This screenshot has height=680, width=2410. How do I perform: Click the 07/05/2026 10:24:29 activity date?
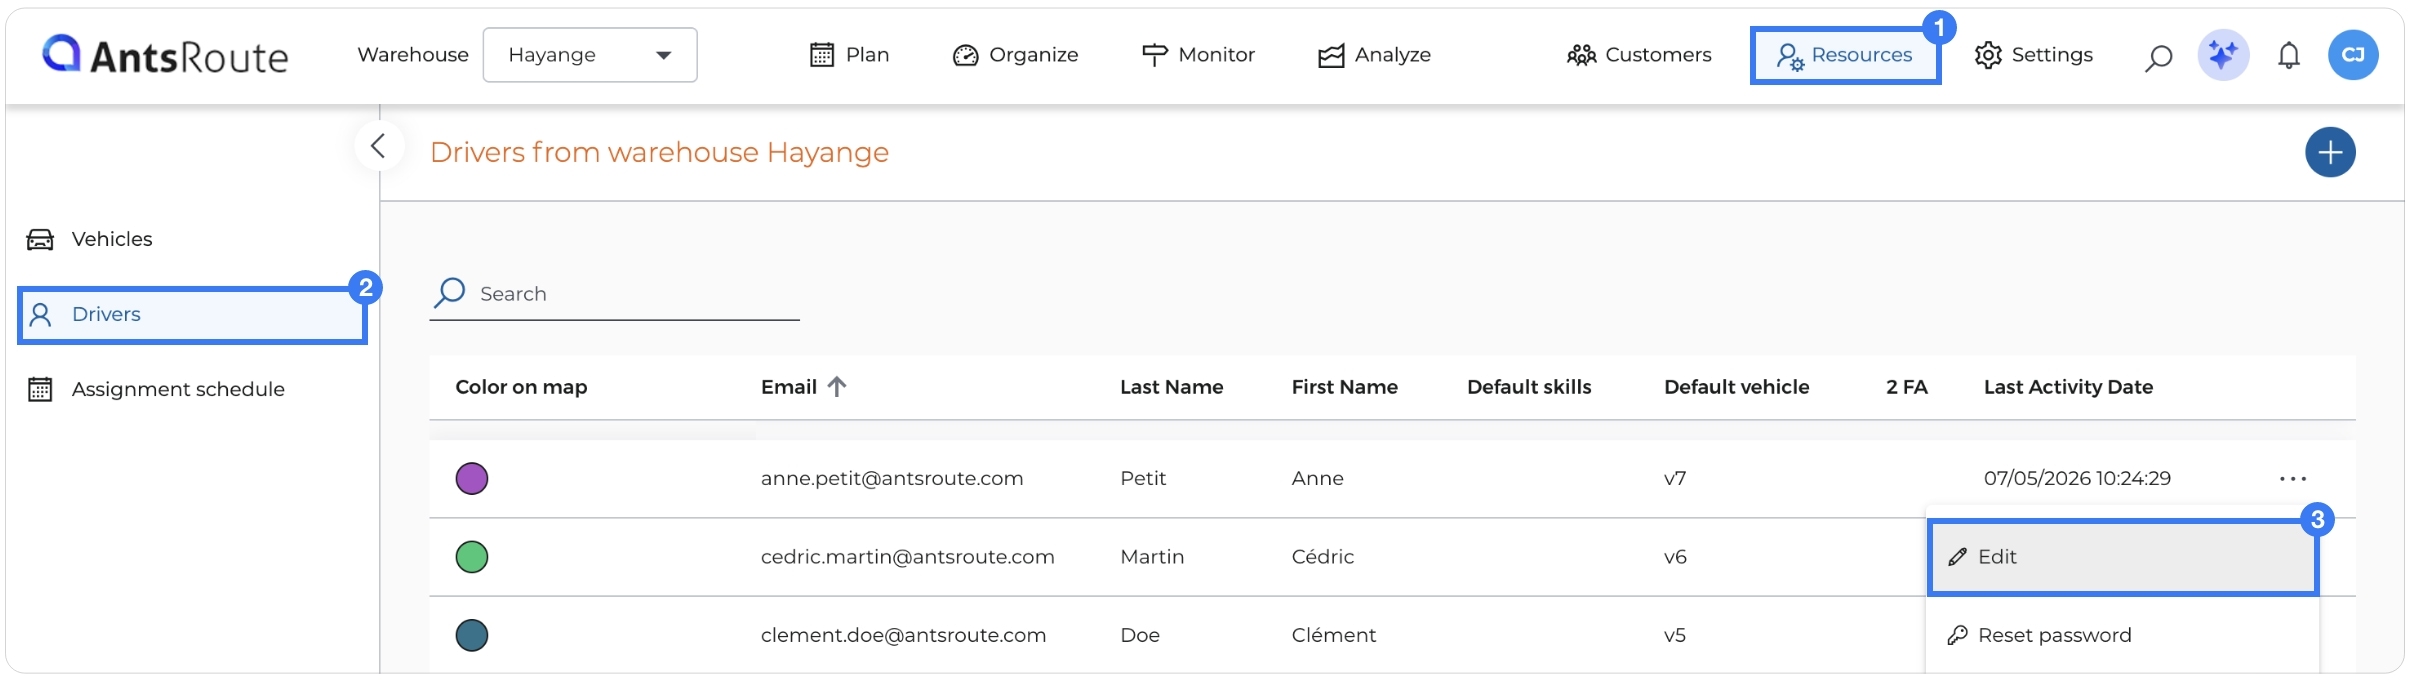pyautogui.click(x=2077, y=479)
